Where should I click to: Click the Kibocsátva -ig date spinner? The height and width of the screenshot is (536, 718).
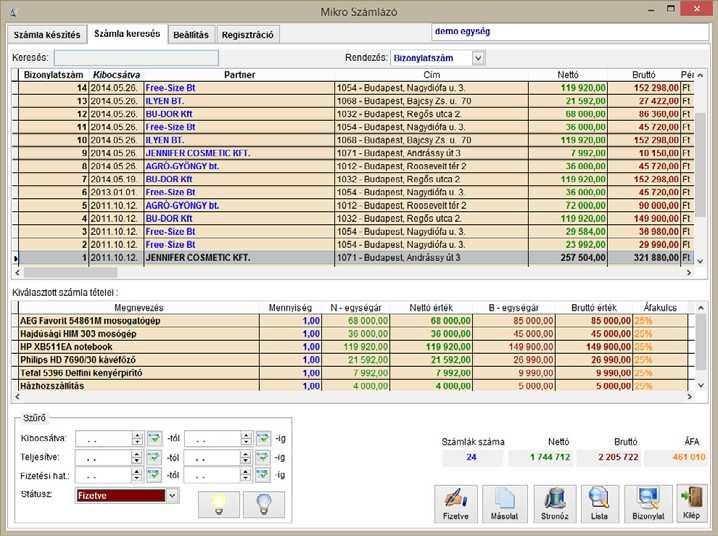(246, 439)
